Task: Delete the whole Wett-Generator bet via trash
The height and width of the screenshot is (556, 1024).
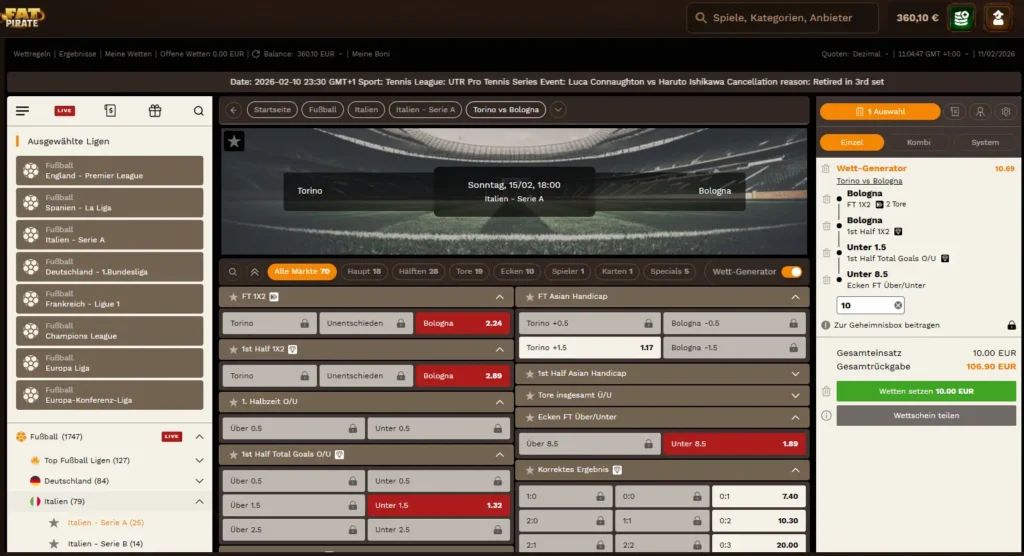Action: (x=825, y=169)
